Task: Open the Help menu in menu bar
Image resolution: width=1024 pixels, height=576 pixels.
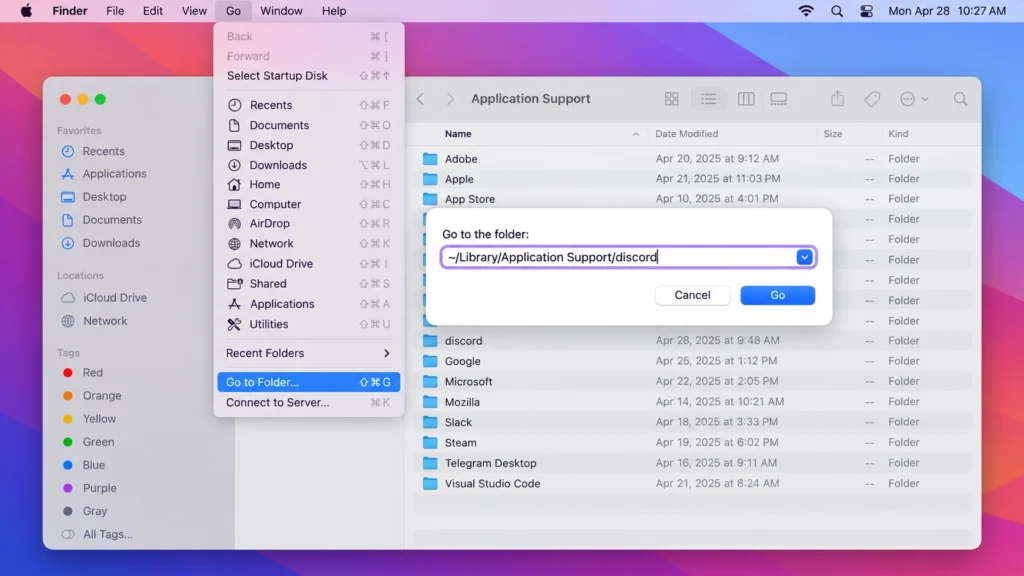Action: (x=334, y=11)
